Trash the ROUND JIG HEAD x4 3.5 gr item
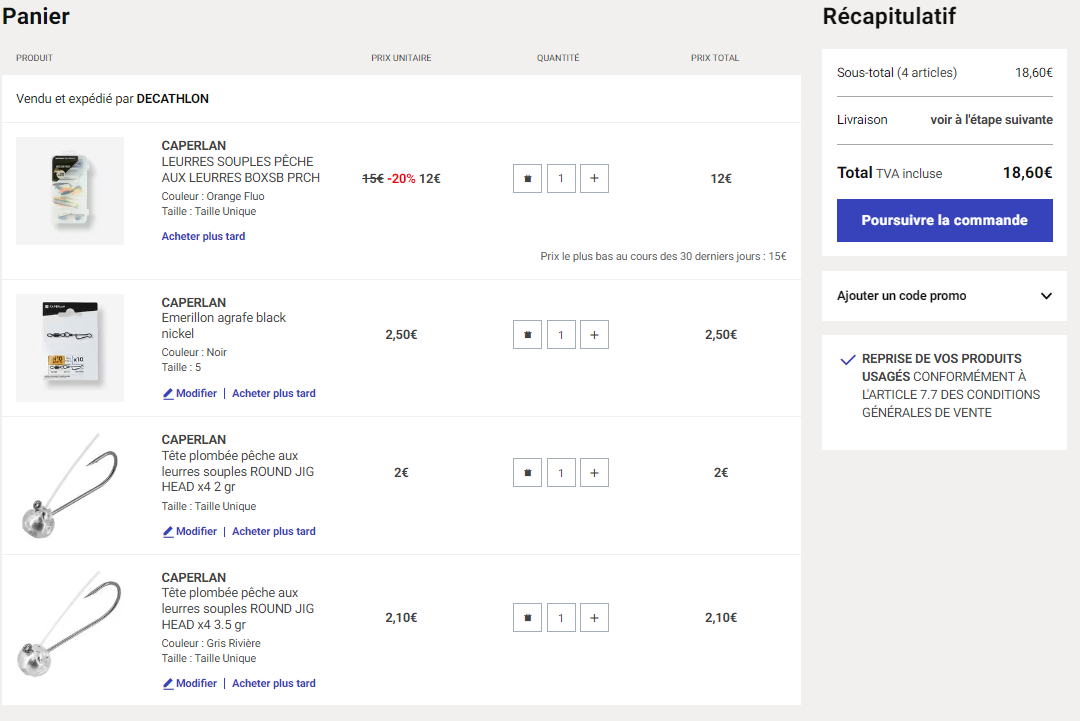The image size is (1080, 721). click(527, 618)
